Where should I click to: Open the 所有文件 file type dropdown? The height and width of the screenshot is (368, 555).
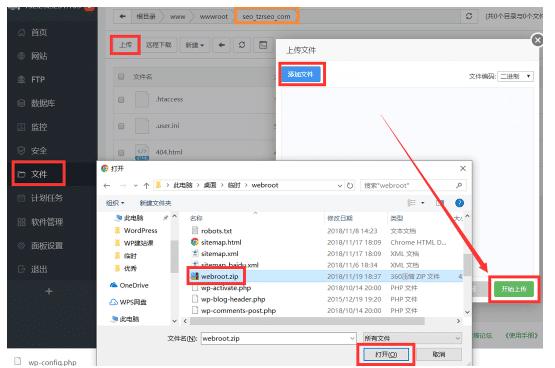coord(412,338)
